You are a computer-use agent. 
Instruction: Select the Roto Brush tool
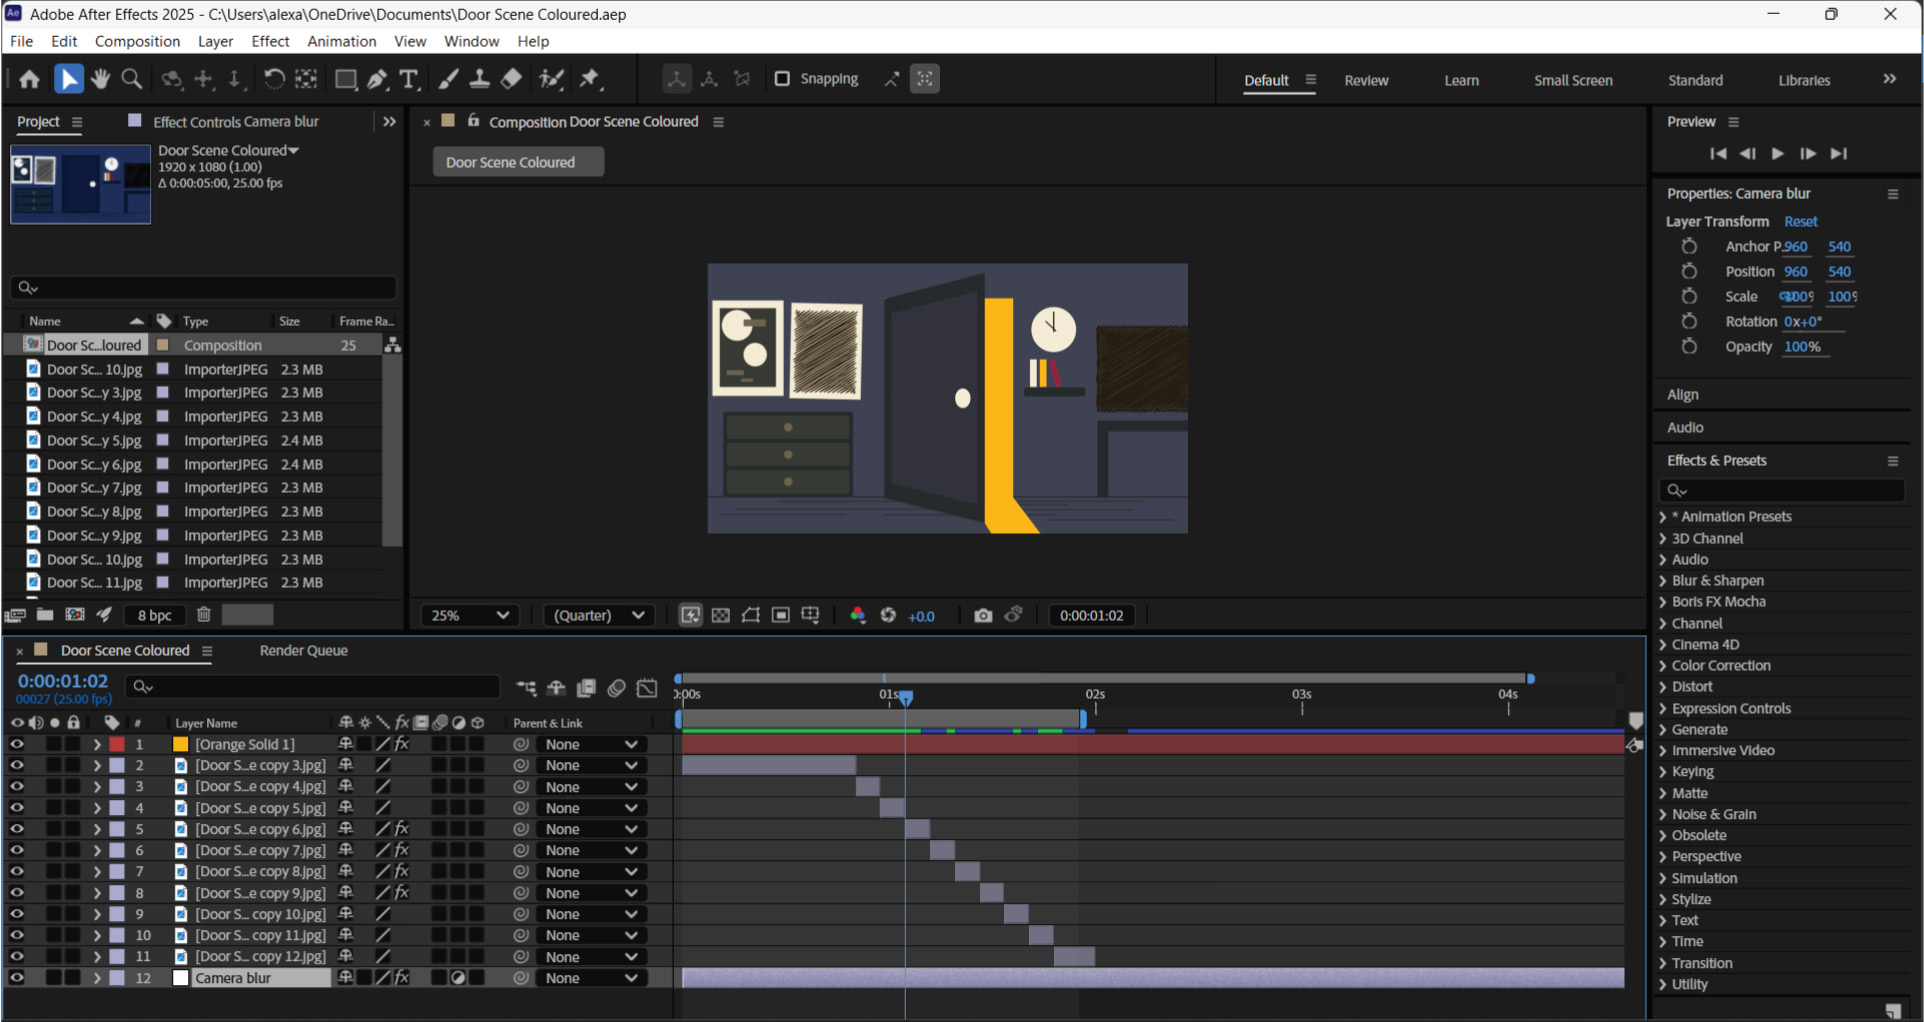click(551, 79)
